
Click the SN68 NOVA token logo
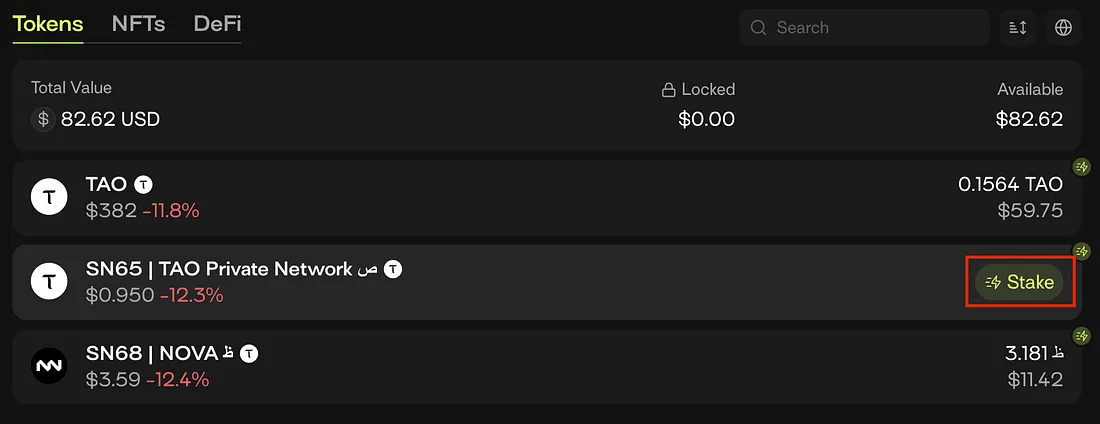(x=49, y=366)
